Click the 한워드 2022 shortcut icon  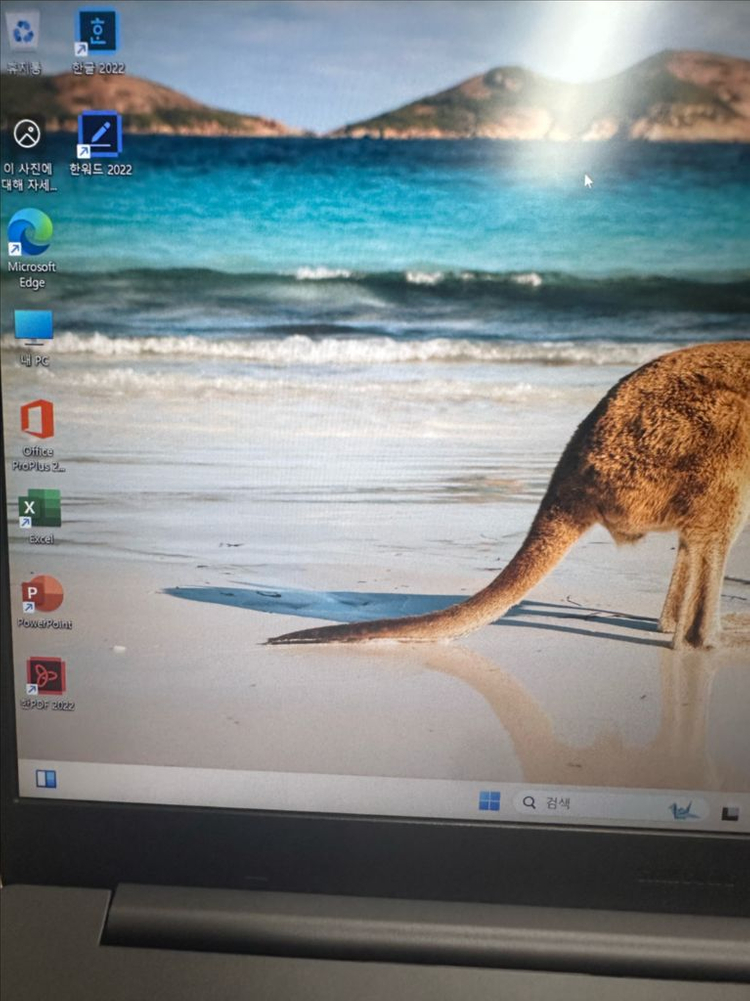click(99, 134)
